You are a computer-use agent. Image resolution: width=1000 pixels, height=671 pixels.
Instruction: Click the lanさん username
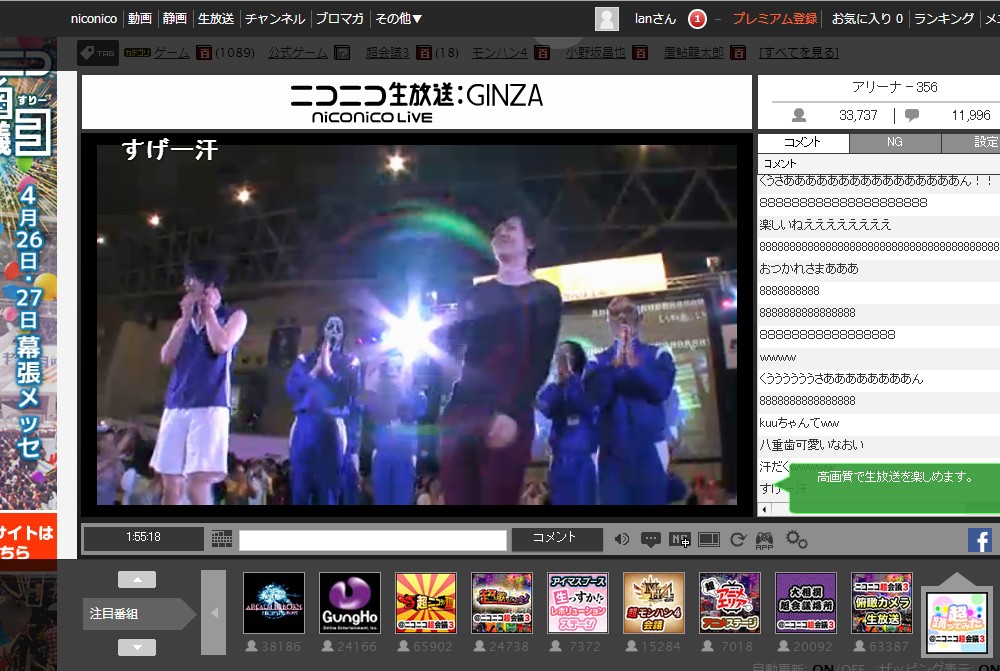[x=655, y=18]
